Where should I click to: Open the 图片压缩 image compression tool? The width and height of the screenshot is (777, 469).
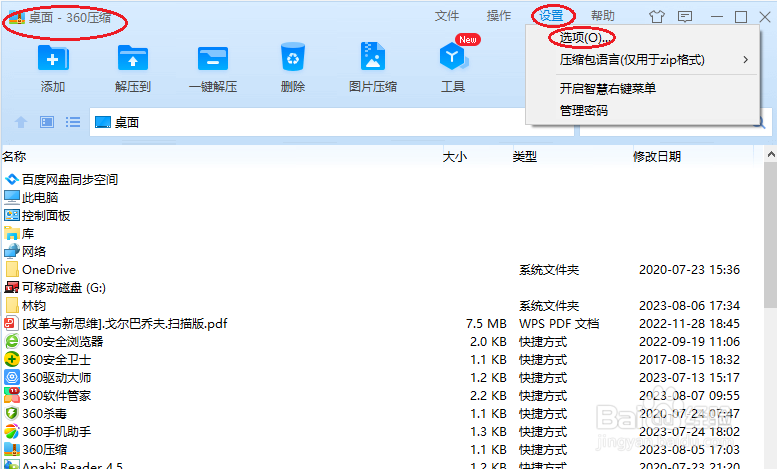tap(373, 57)
